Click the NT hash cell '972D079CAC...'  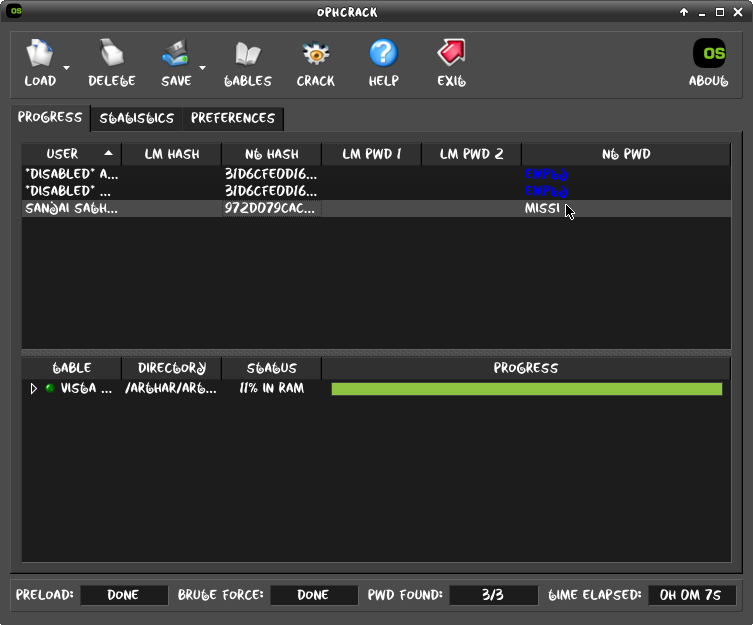(271, 208)
